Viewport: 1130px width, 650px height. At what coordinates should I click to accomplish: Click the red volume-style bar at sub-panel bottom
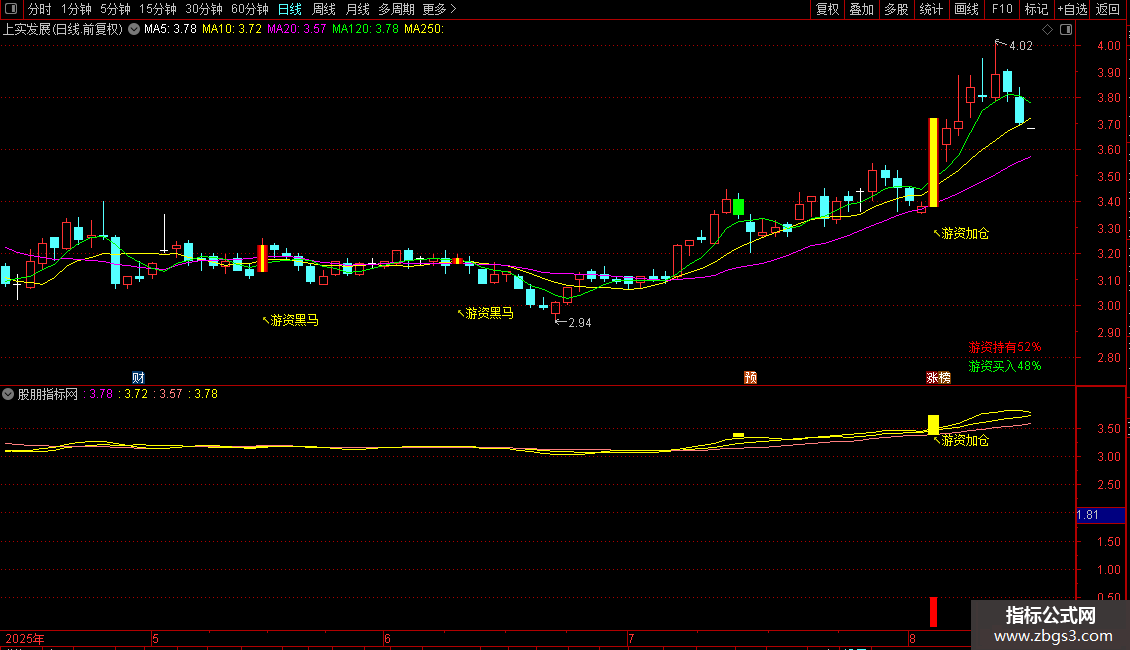tap(933, 612)
